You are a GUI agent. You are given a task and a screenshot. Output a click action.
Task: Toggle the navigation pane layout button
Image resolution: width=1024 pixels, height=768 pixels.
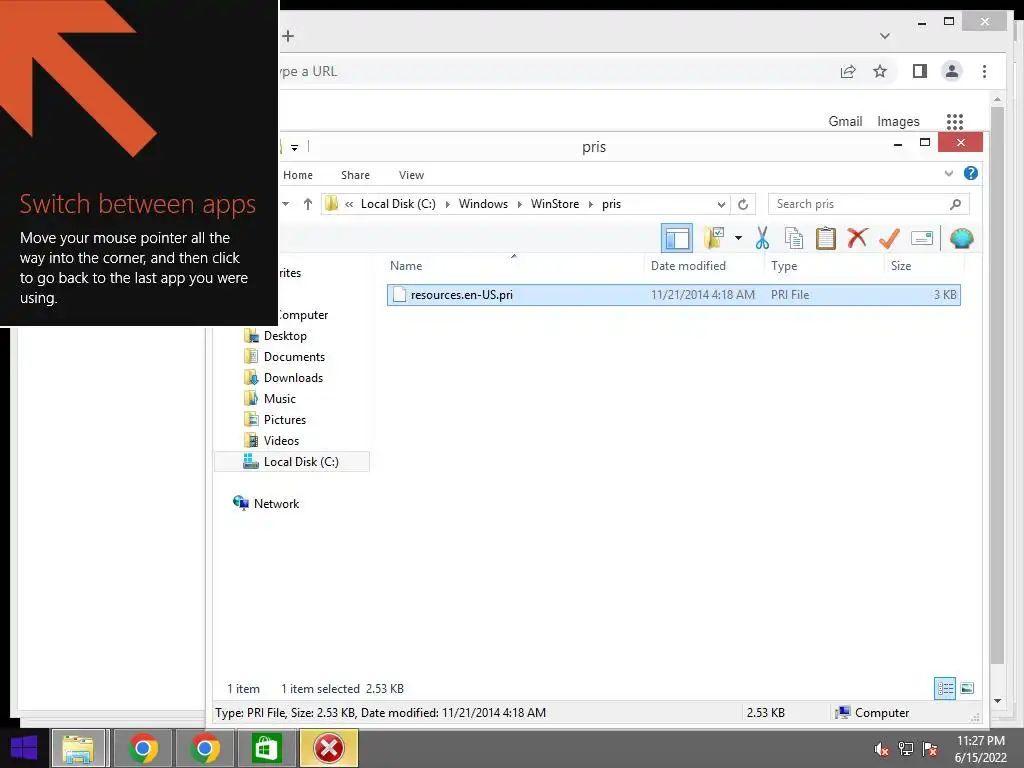click(x=677, y=238)
